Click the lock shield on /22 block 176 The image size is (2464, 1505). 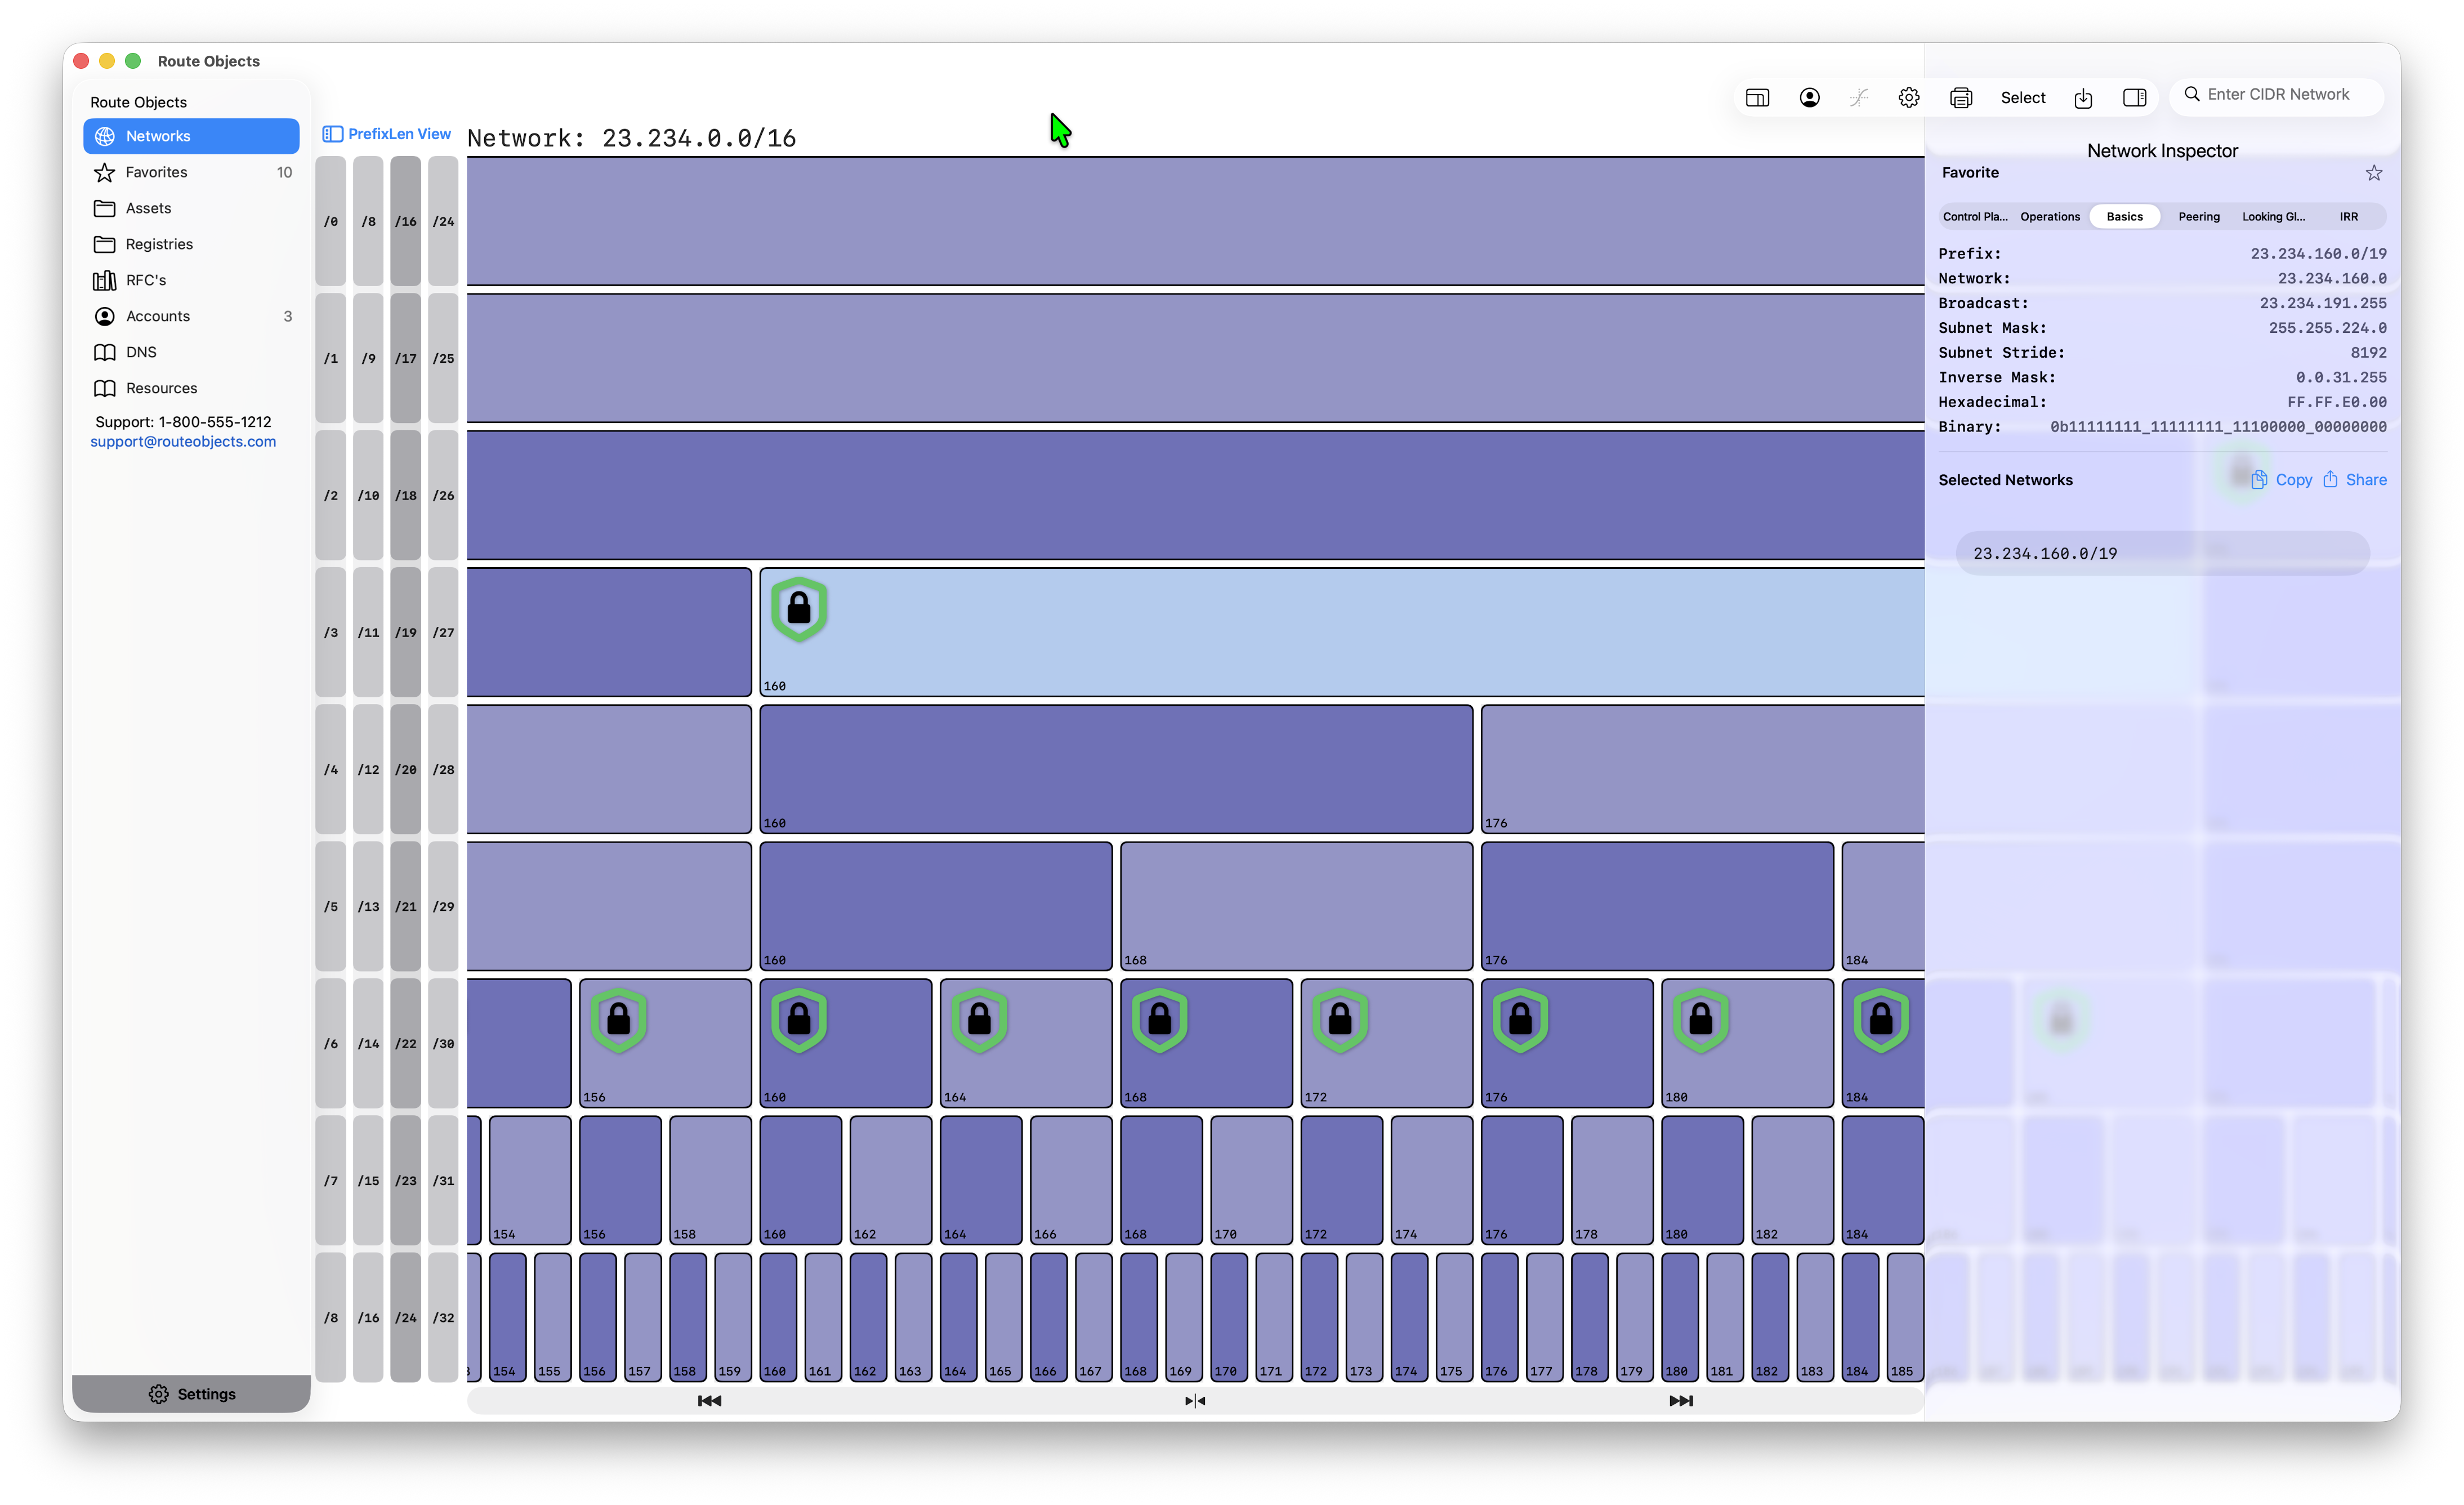click(x=1520, y=1019)
